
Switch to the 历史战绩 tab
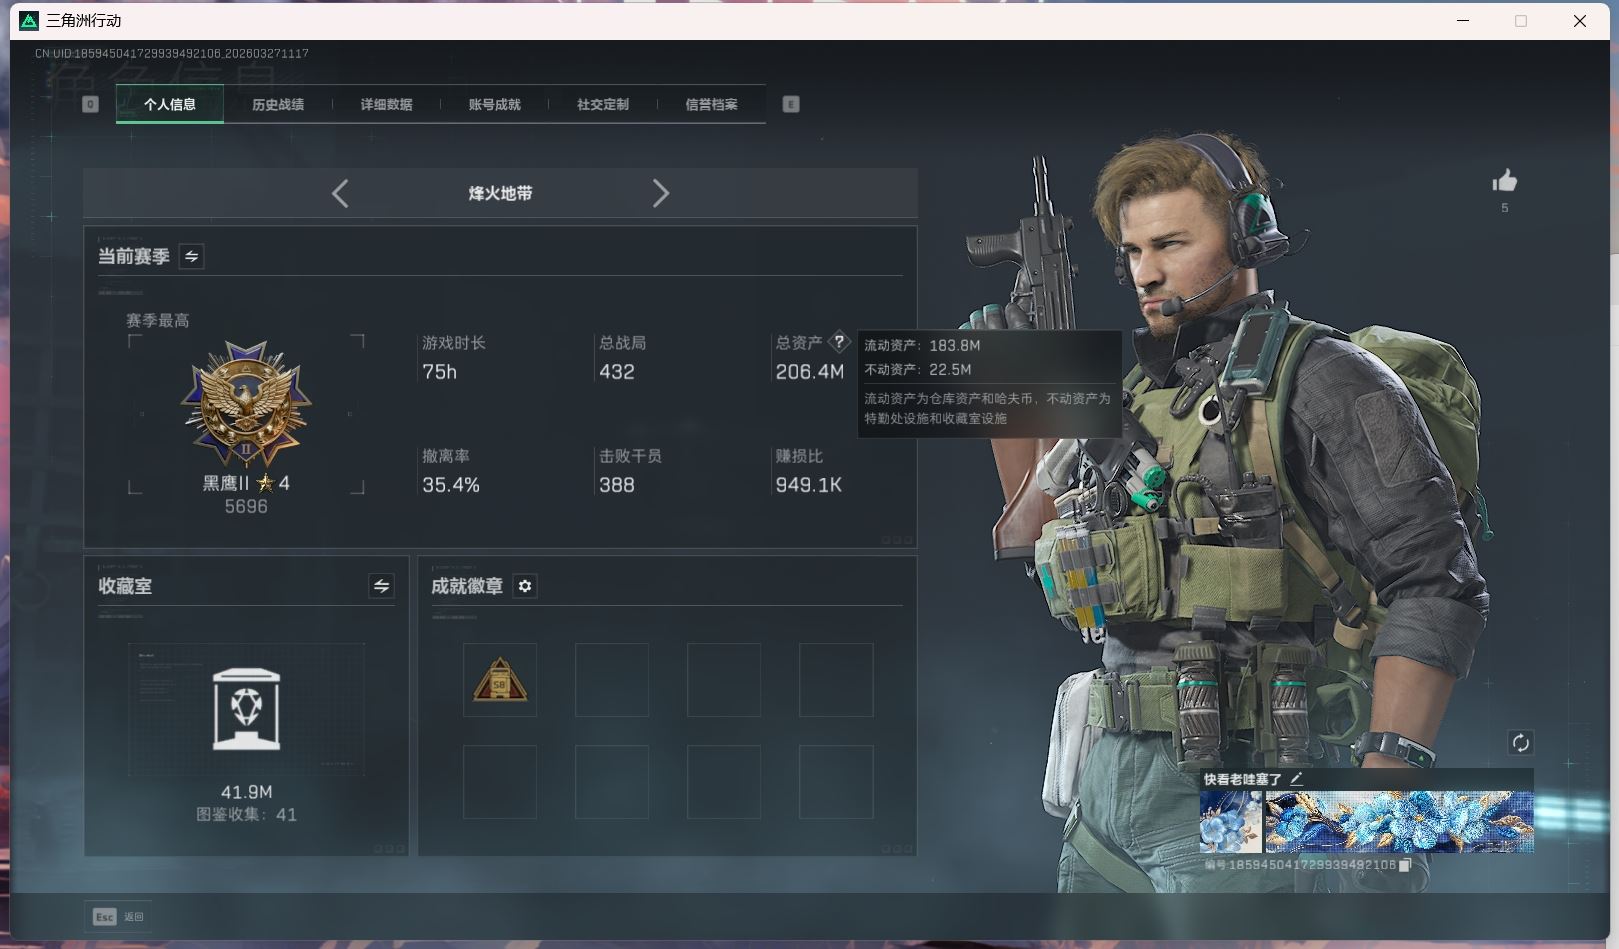[278, 104]
